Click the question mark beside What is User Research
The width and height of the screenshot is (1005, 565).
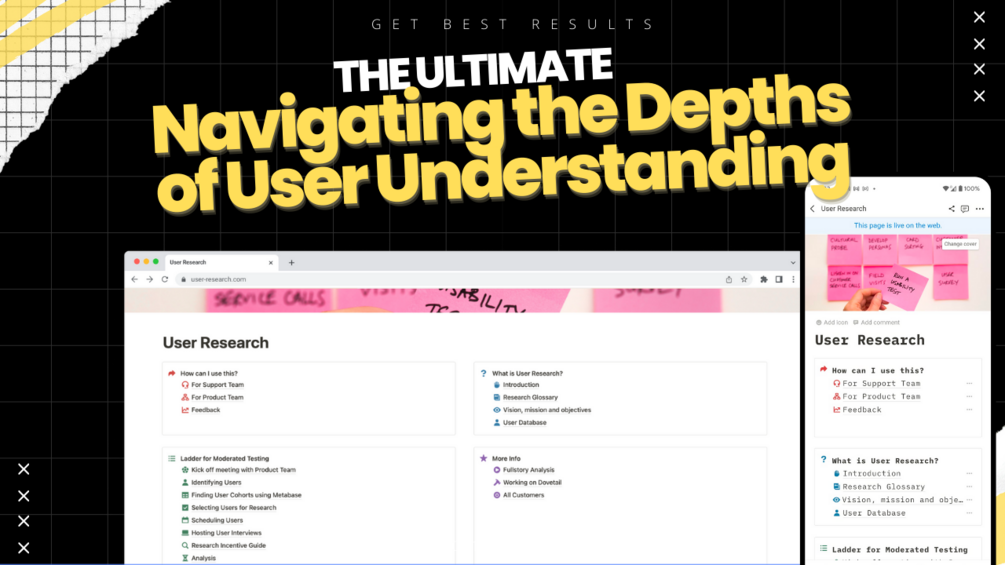point(483,373)
